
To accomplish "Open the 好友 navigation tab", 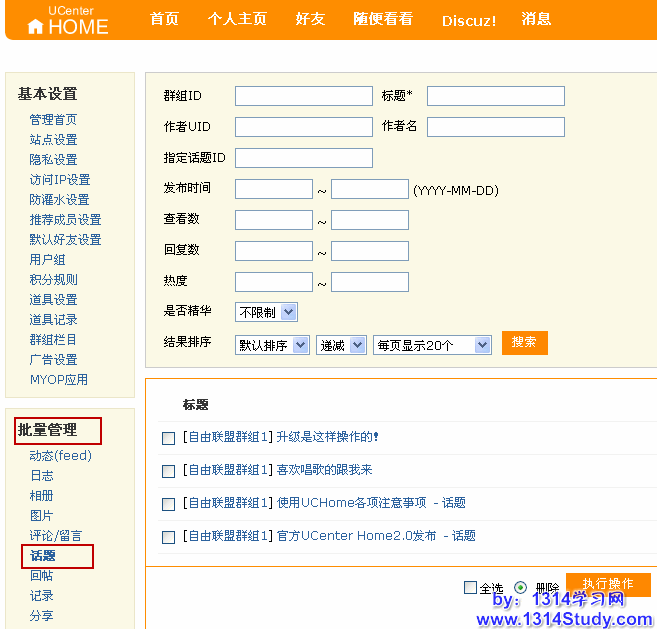I will 310,19.
